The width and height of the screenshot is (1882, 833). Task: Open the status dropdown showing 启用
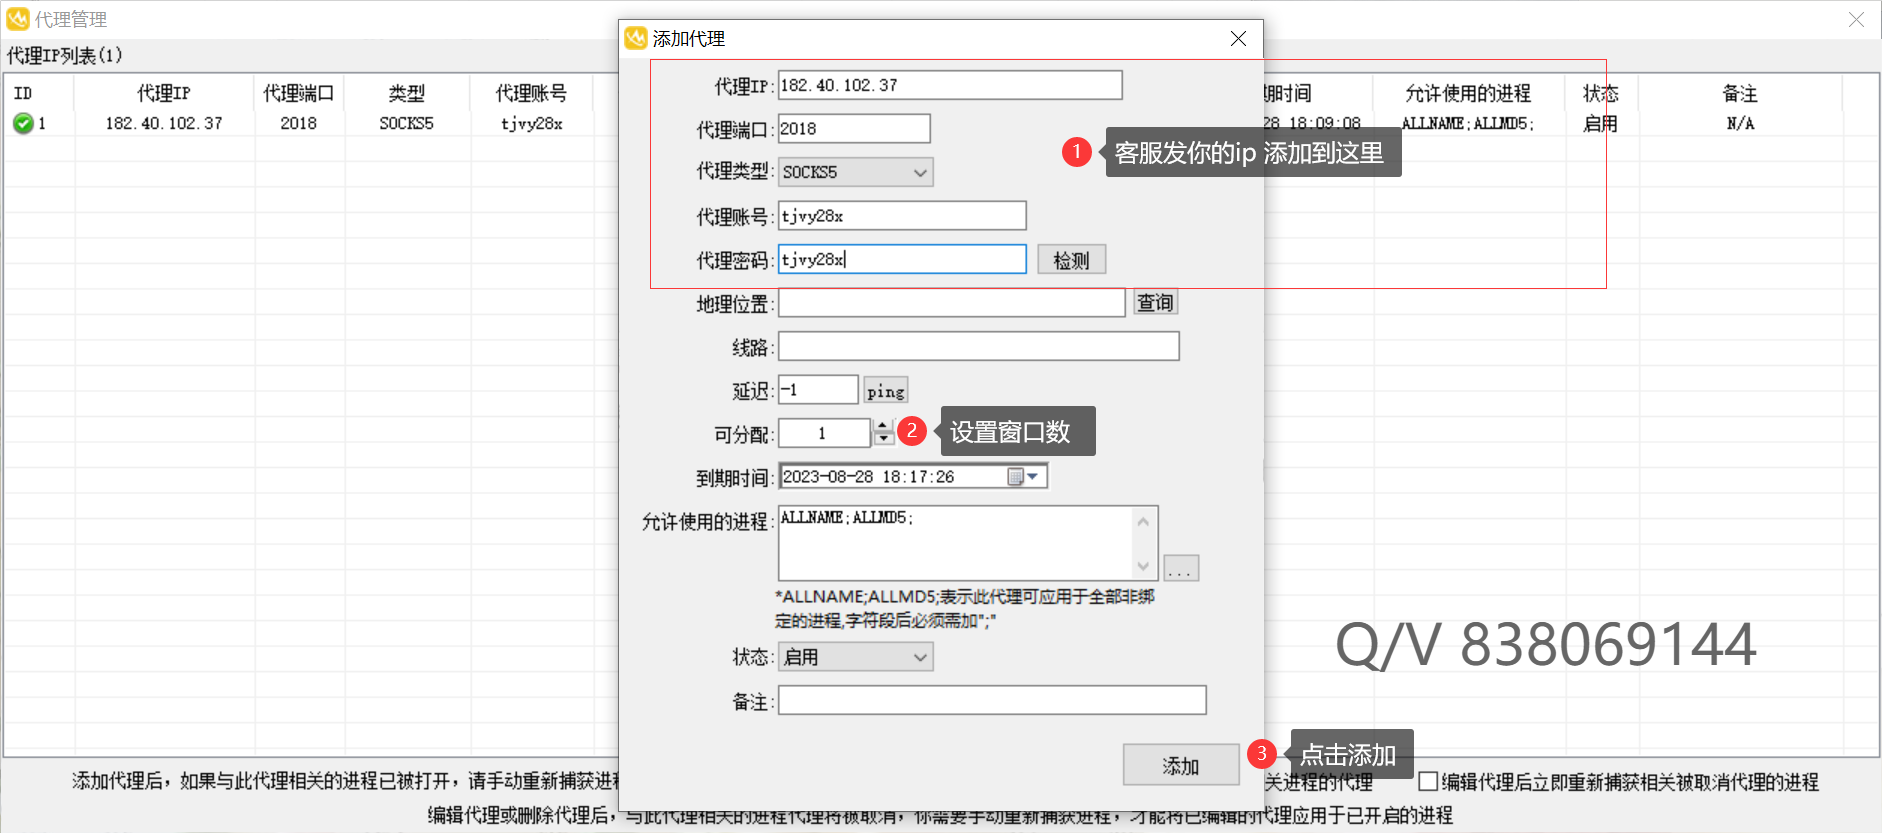point(920,657)
